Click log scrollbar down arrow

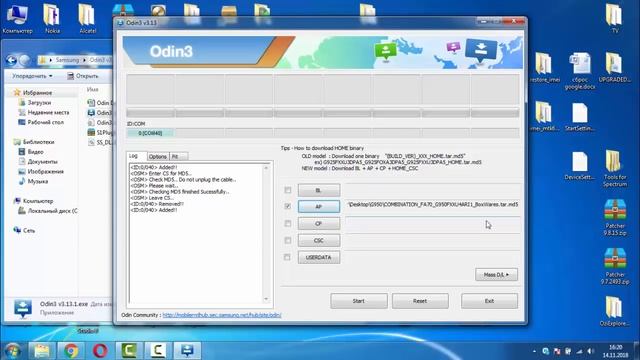tap(266, 299)
